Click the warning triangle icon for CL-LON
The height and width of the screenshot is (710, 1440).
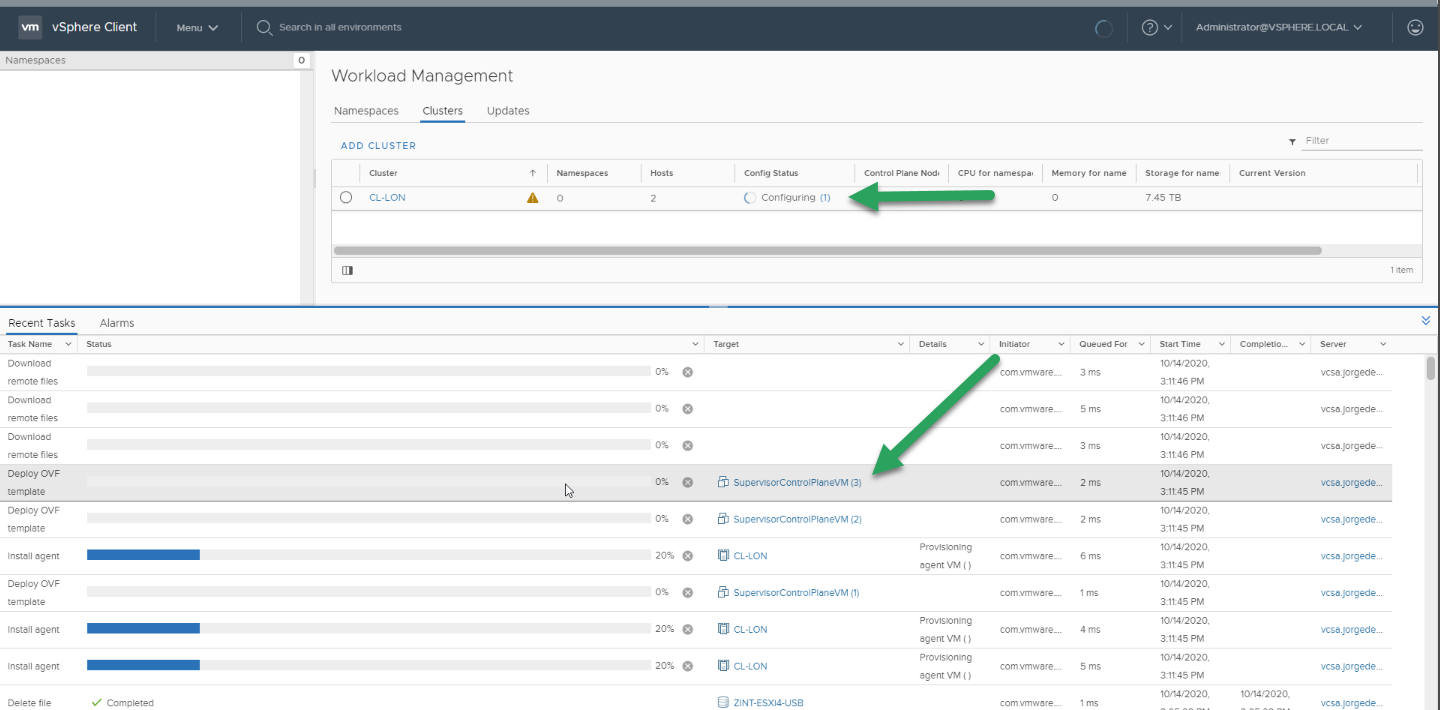tap(532, 198)
